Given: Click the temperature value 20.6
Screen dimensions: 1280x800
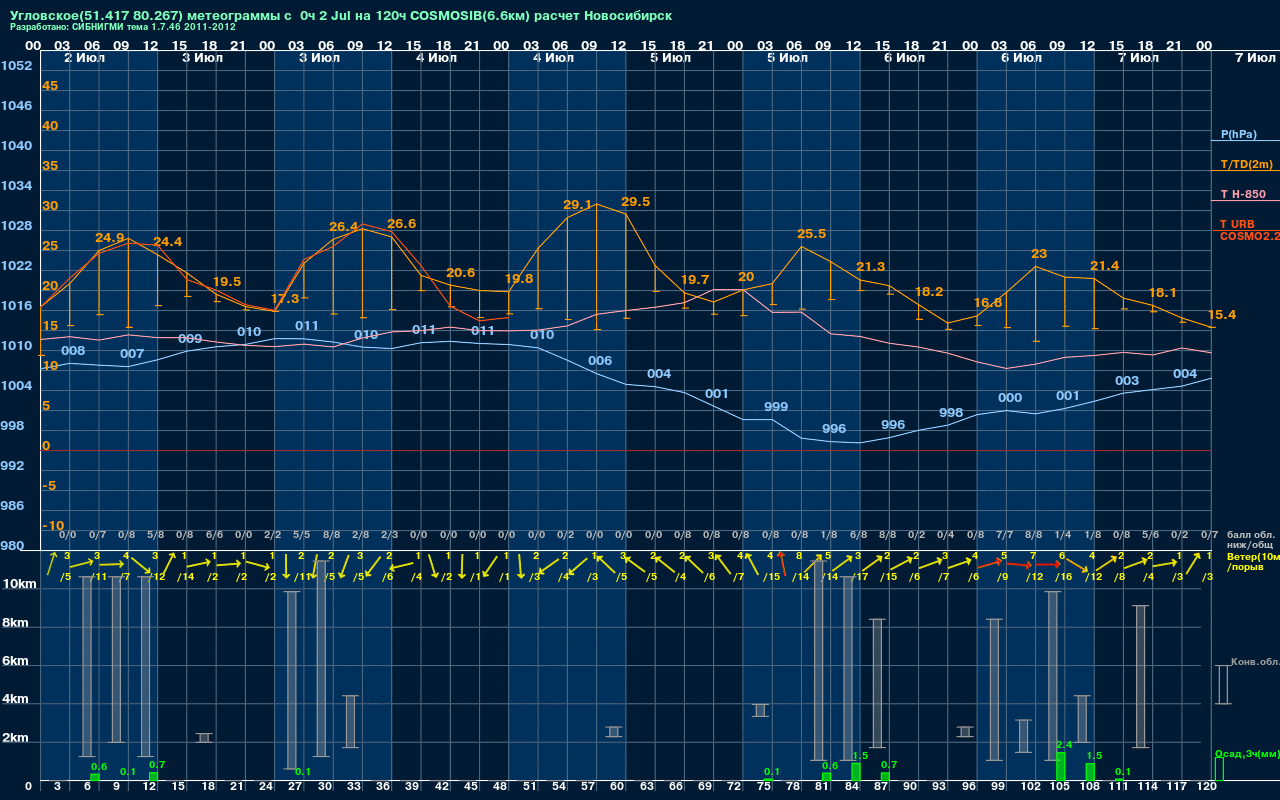Looking at the screenshot, I should point(461,273).
